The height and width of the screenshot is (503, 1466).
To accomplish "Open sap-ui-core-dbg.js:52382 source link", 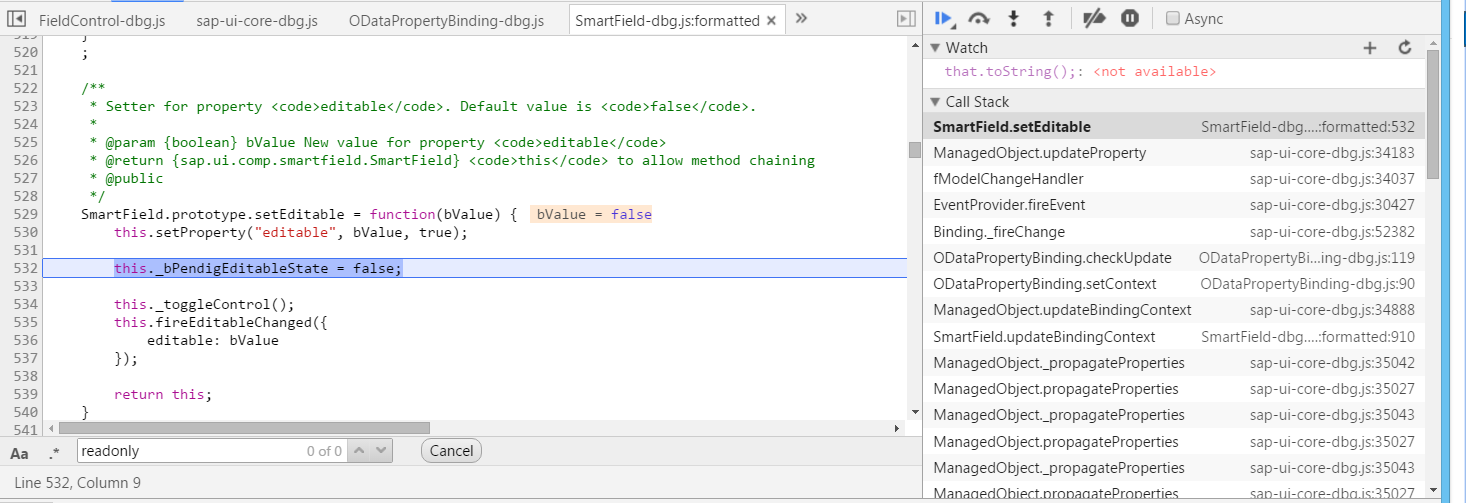I will (x=1332, y=231).
